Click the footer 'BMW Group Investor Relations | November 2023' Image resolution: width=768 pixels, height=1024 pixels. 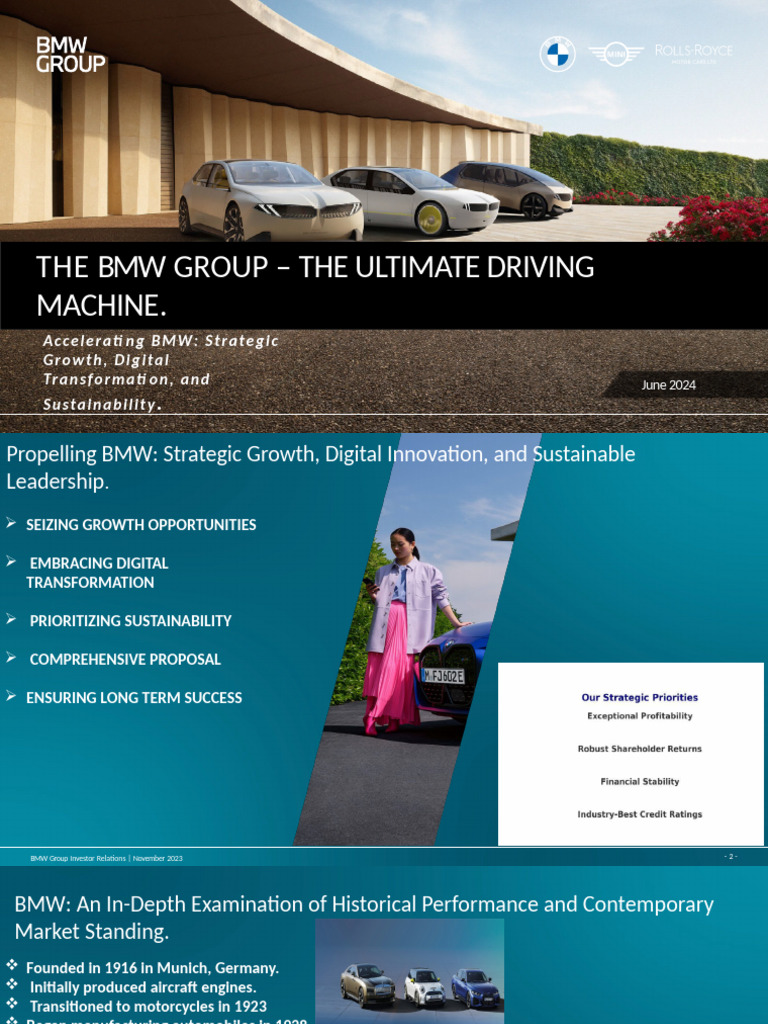click(x=106, y=859)
